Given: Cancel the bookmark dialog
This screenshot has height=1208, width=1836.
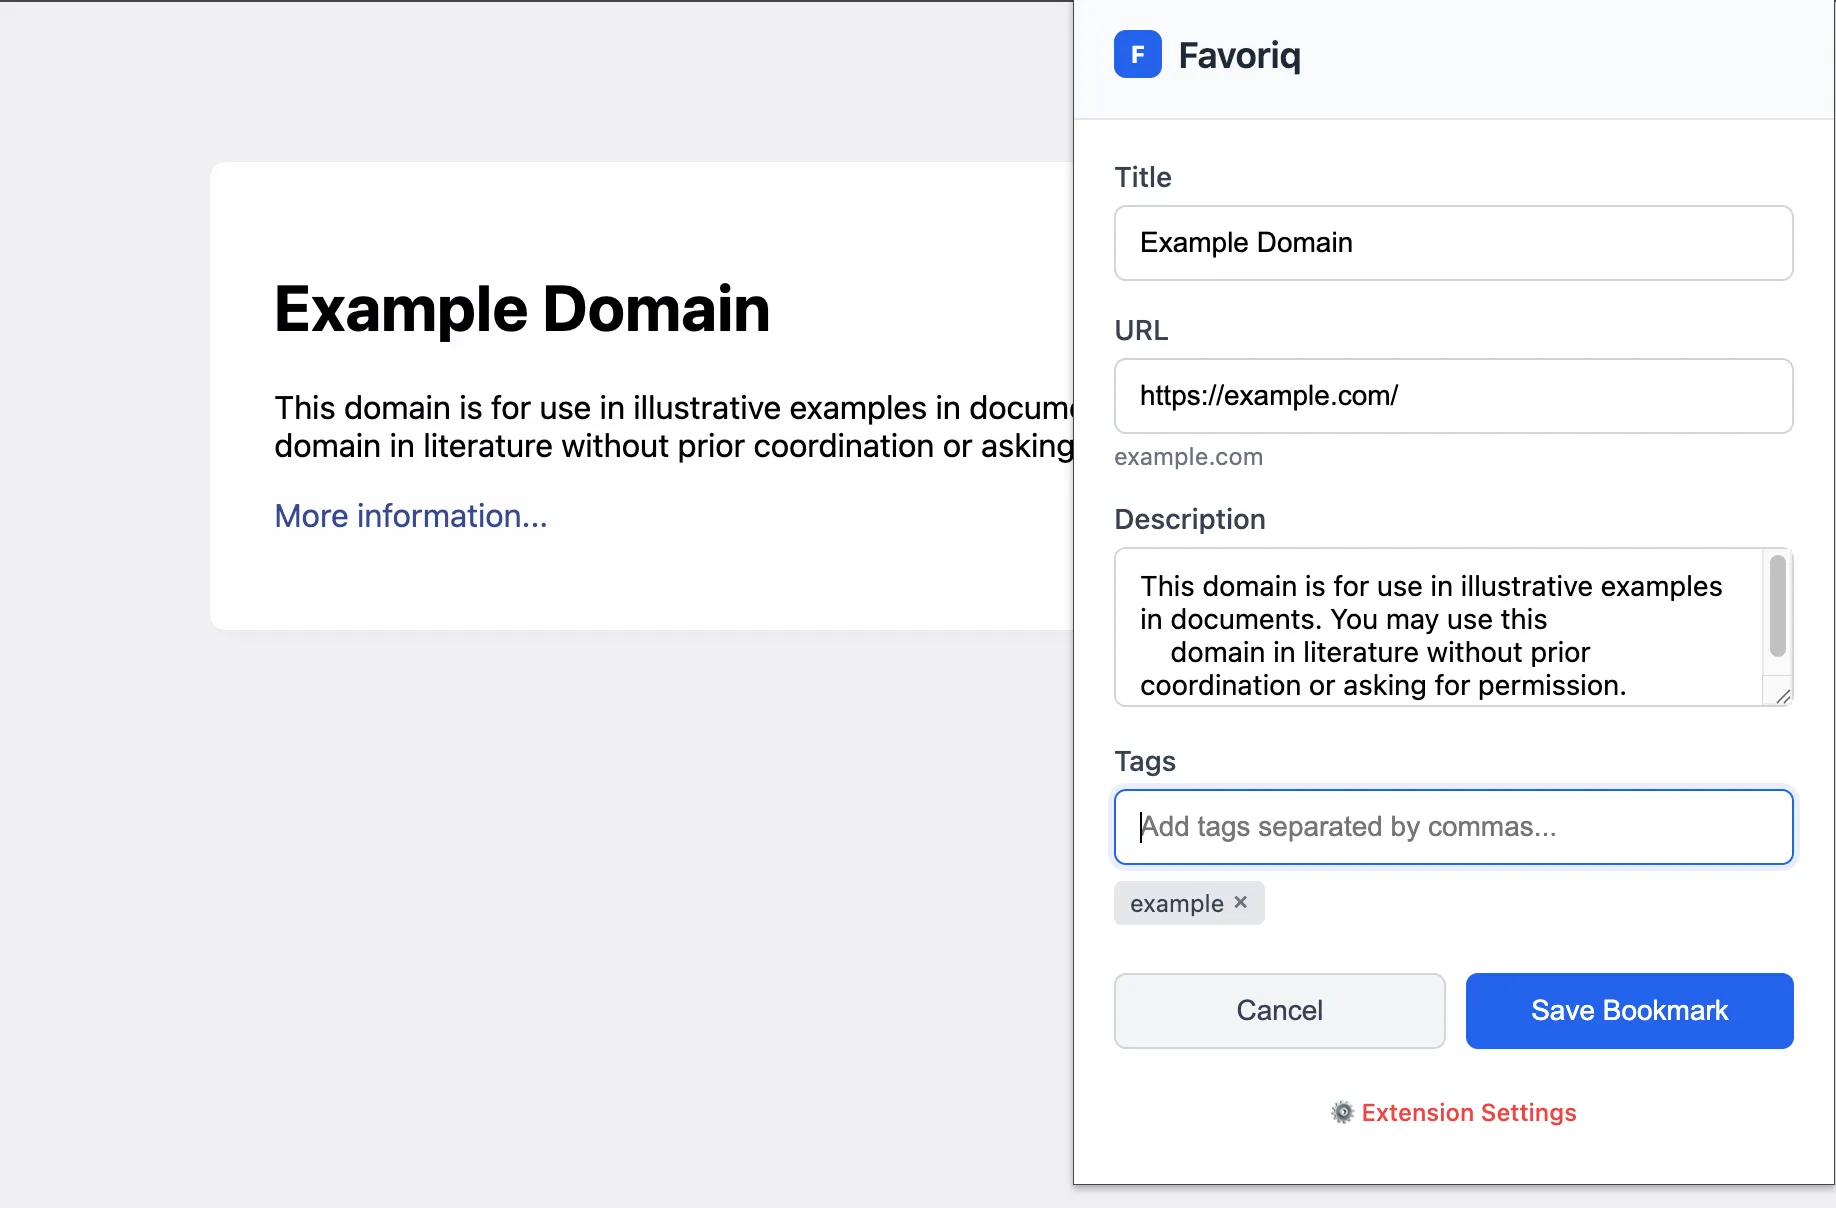Looking at the screenshot, I should pyautogui.click(x=1279, y=1011).
